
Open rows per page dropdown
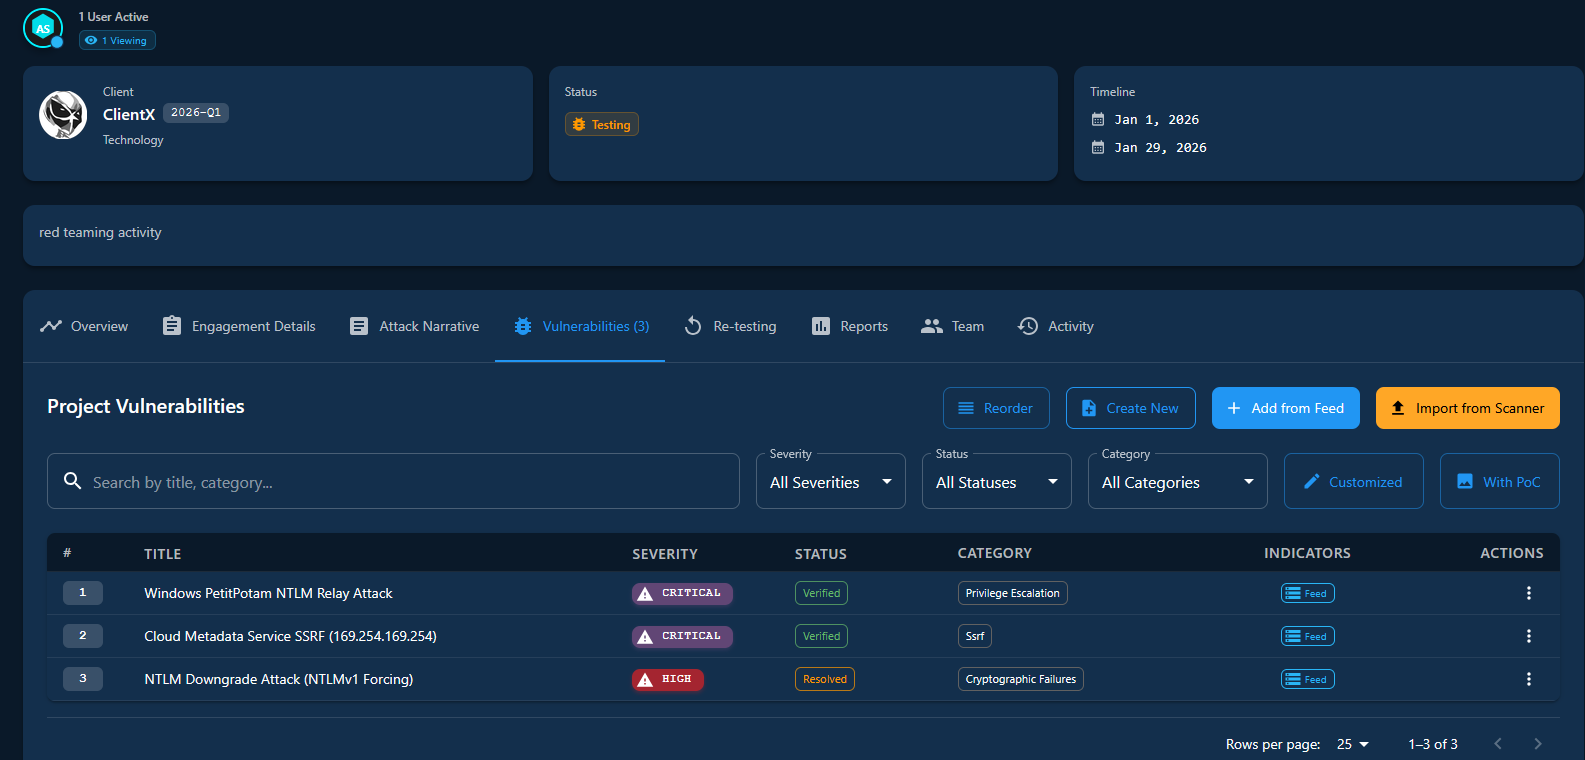(1353, 744)
